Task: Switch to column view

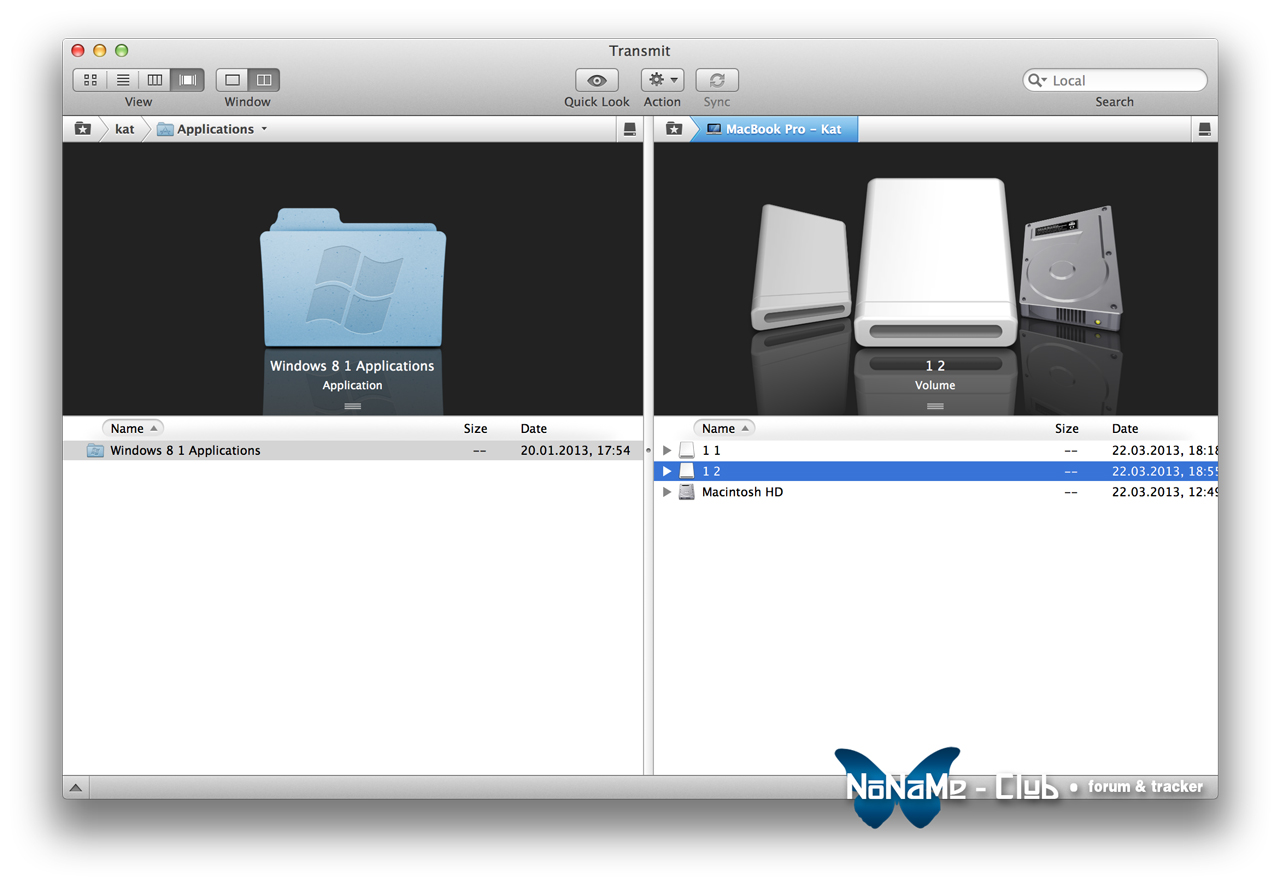Action: point(155,80)
